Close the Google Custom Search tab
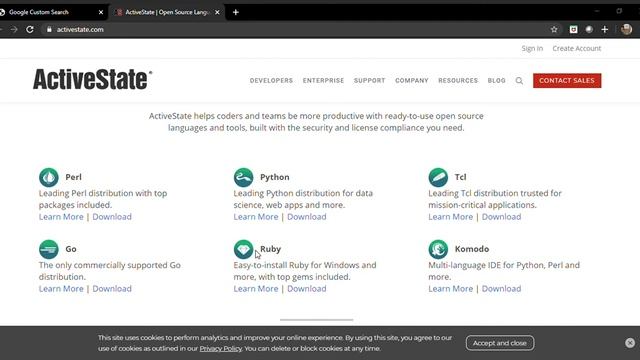Screen dimensions: 640x360 click(101, 12)
